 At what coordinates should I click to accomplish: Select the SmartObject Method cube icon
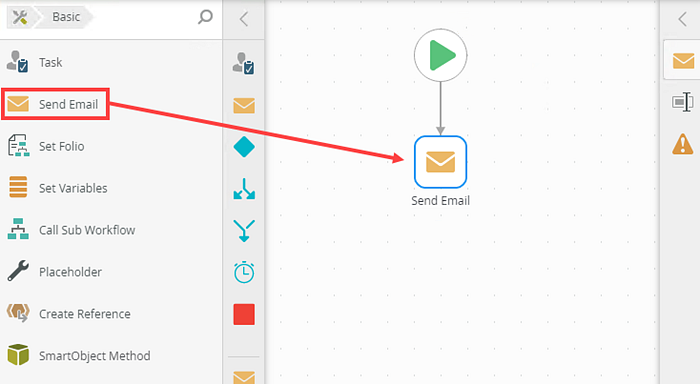(x=18, y=355)
